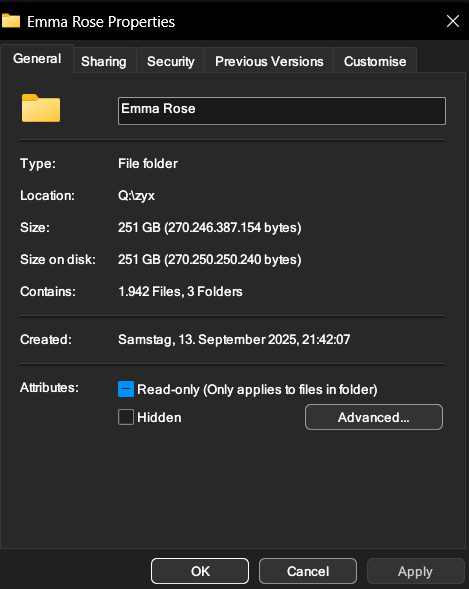
Task: Click the Apply button
Action: click(x=415, y=571)
